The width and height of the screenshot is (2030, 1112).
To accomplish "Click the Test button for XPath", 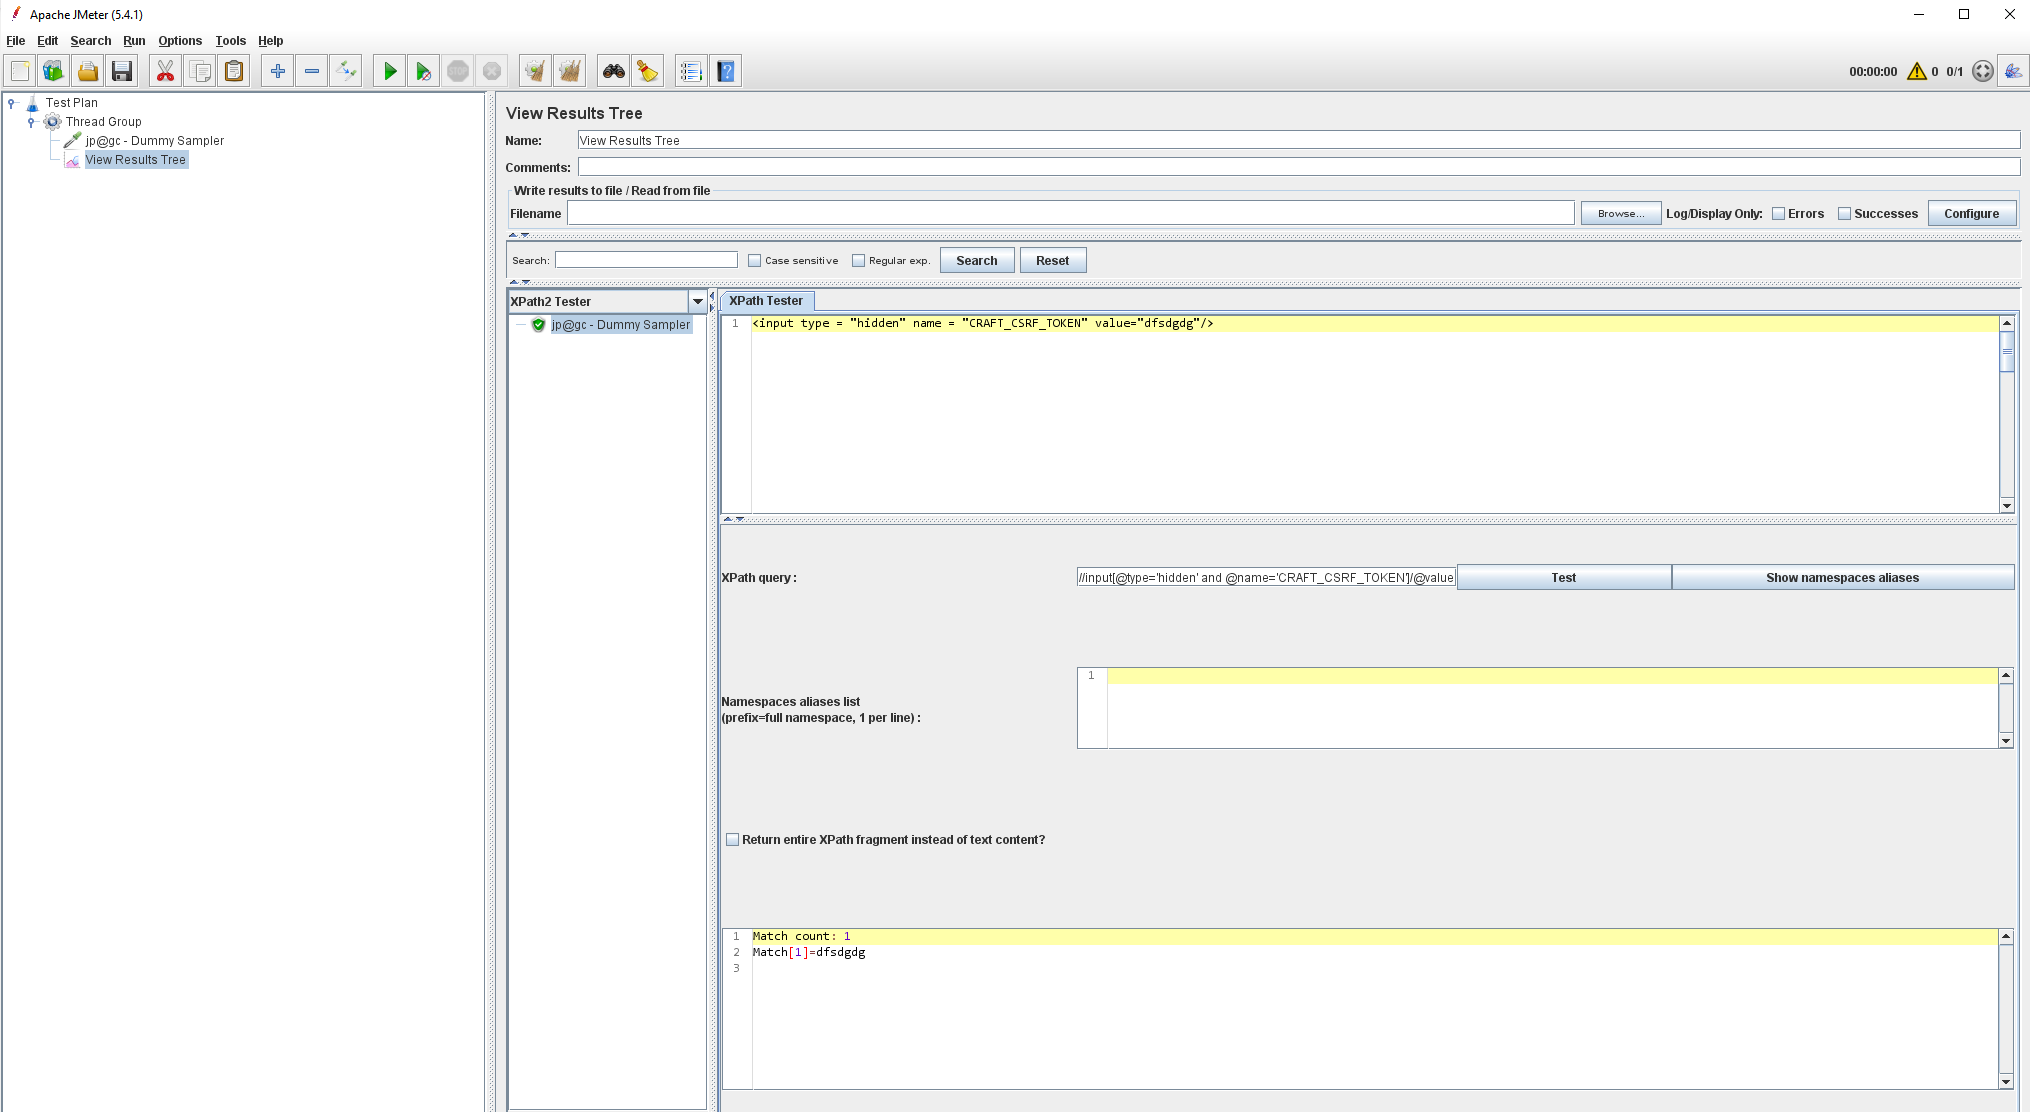I will point(1563,578).
